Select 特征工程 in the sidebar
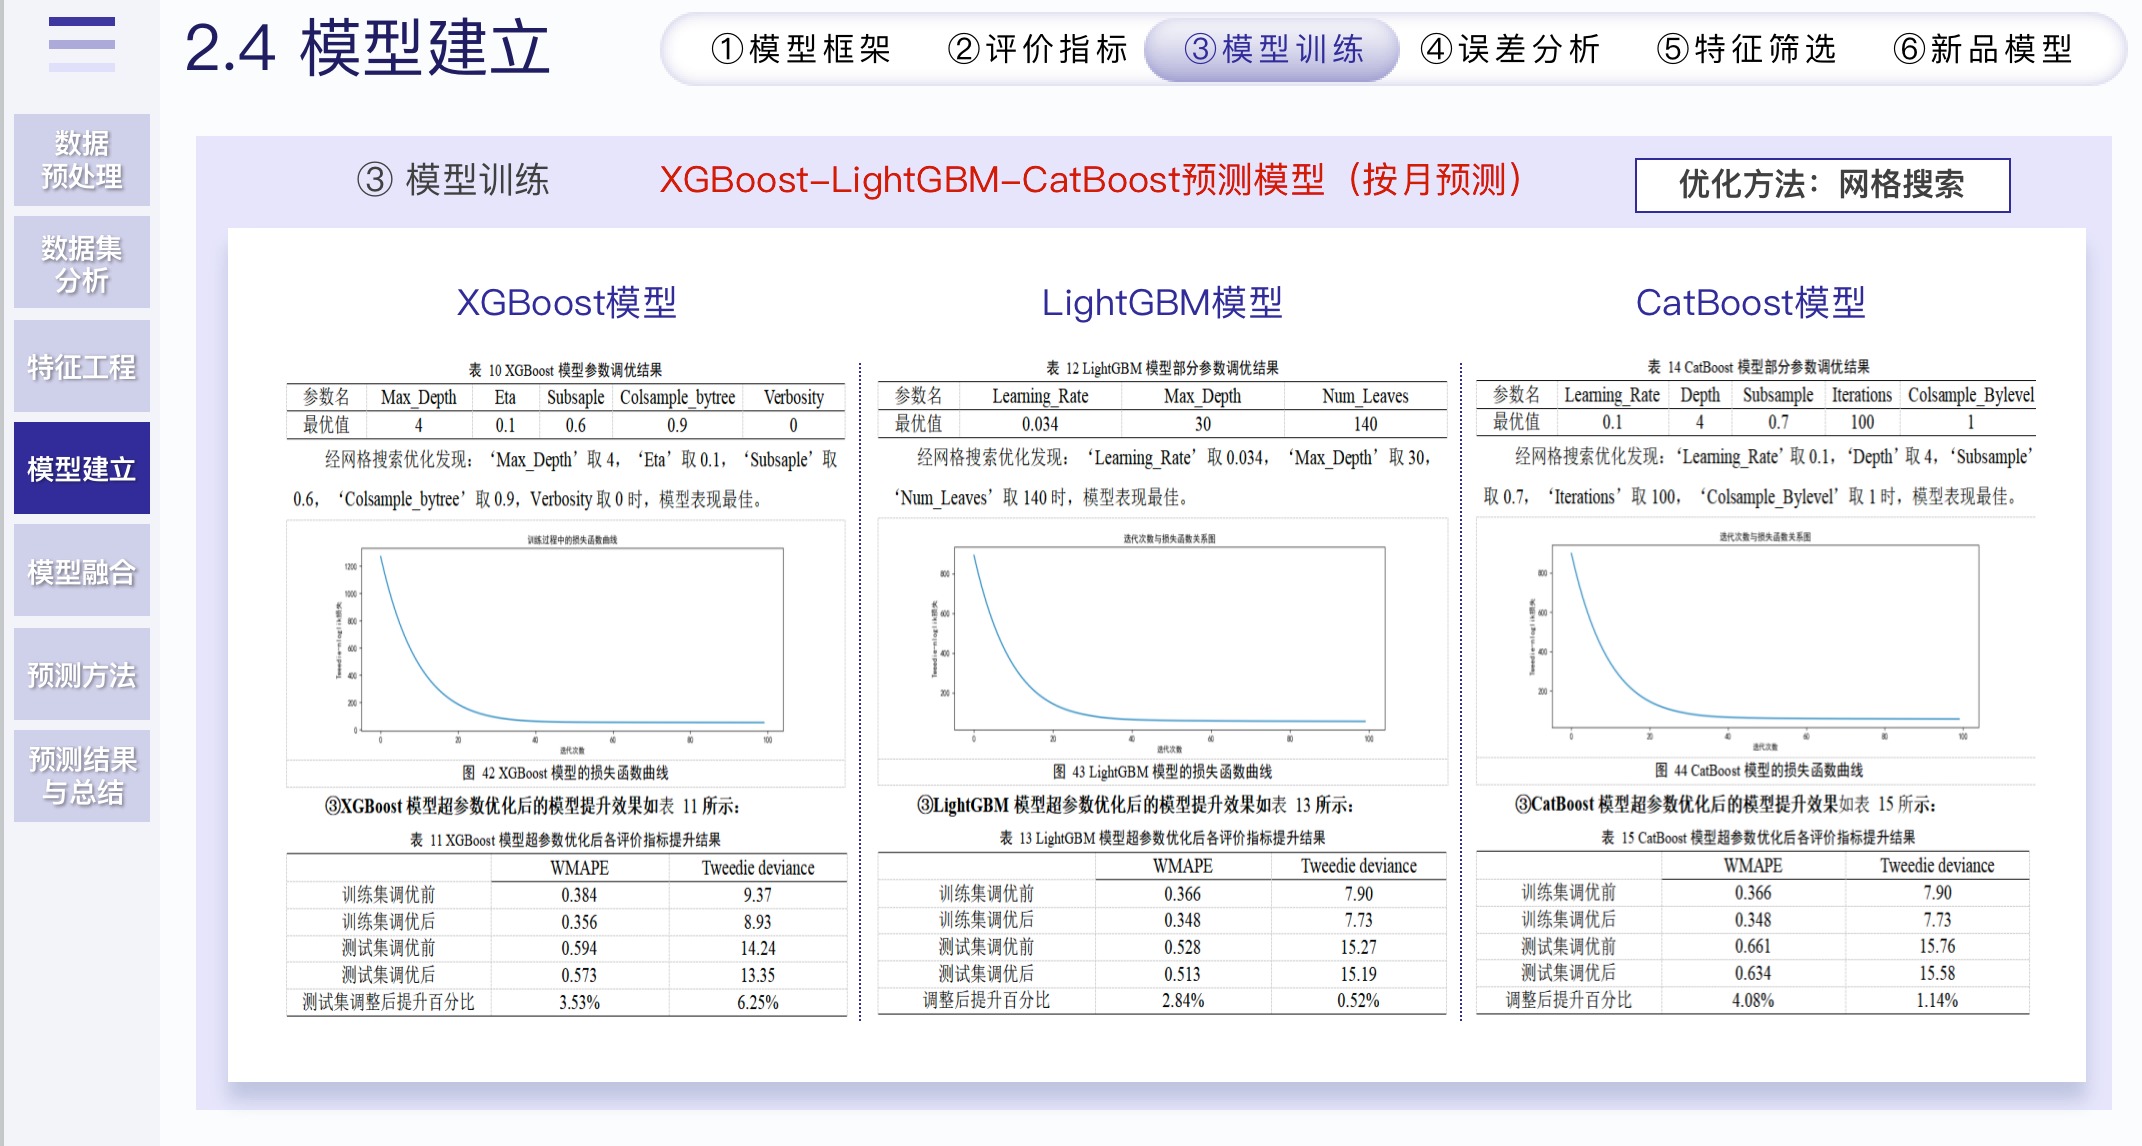The image size is (2142, 1146). [82, 366]
